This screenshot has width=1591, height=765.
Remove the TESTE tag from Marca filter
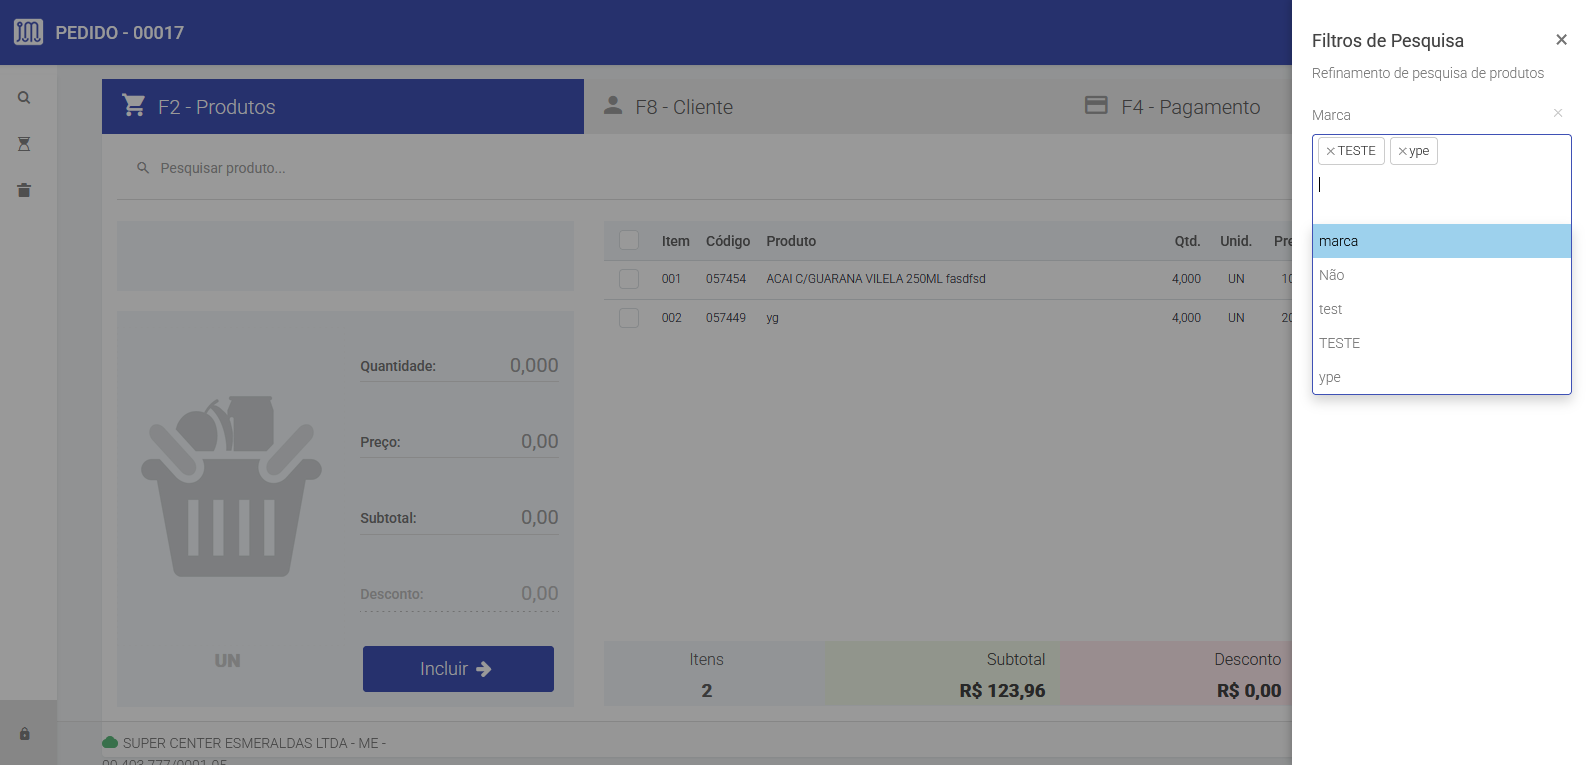click(x=1331, y=151)
